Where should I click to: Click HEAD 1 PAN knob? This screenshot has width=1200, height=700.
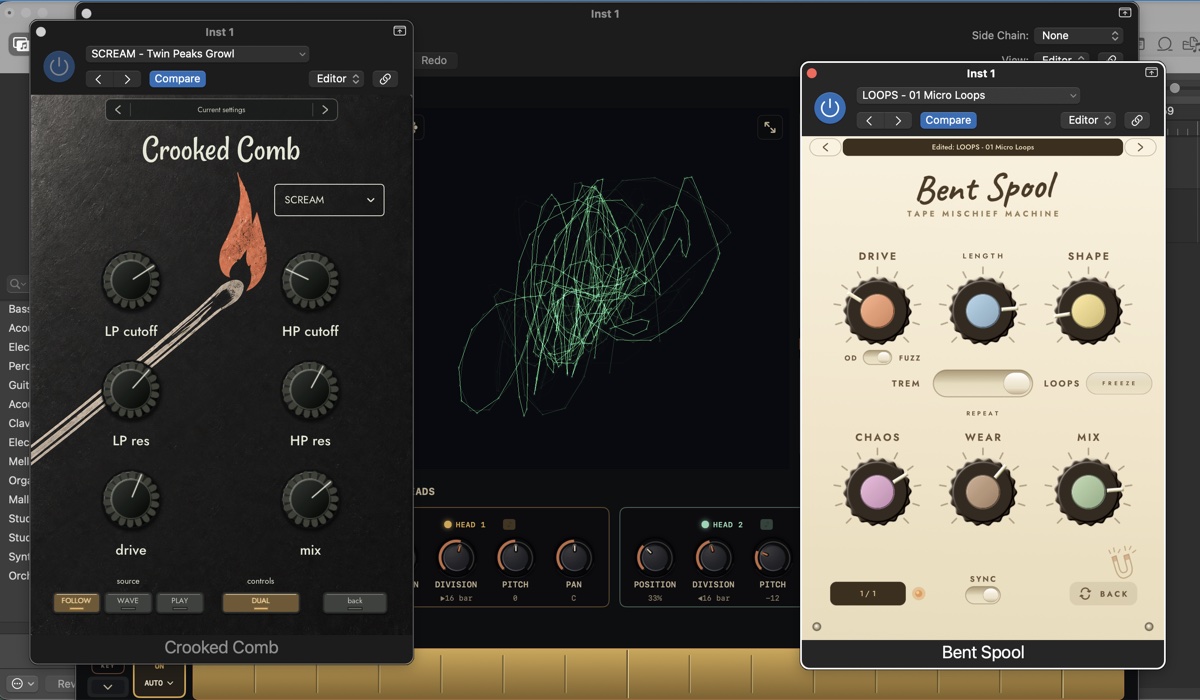coord(573,557)
